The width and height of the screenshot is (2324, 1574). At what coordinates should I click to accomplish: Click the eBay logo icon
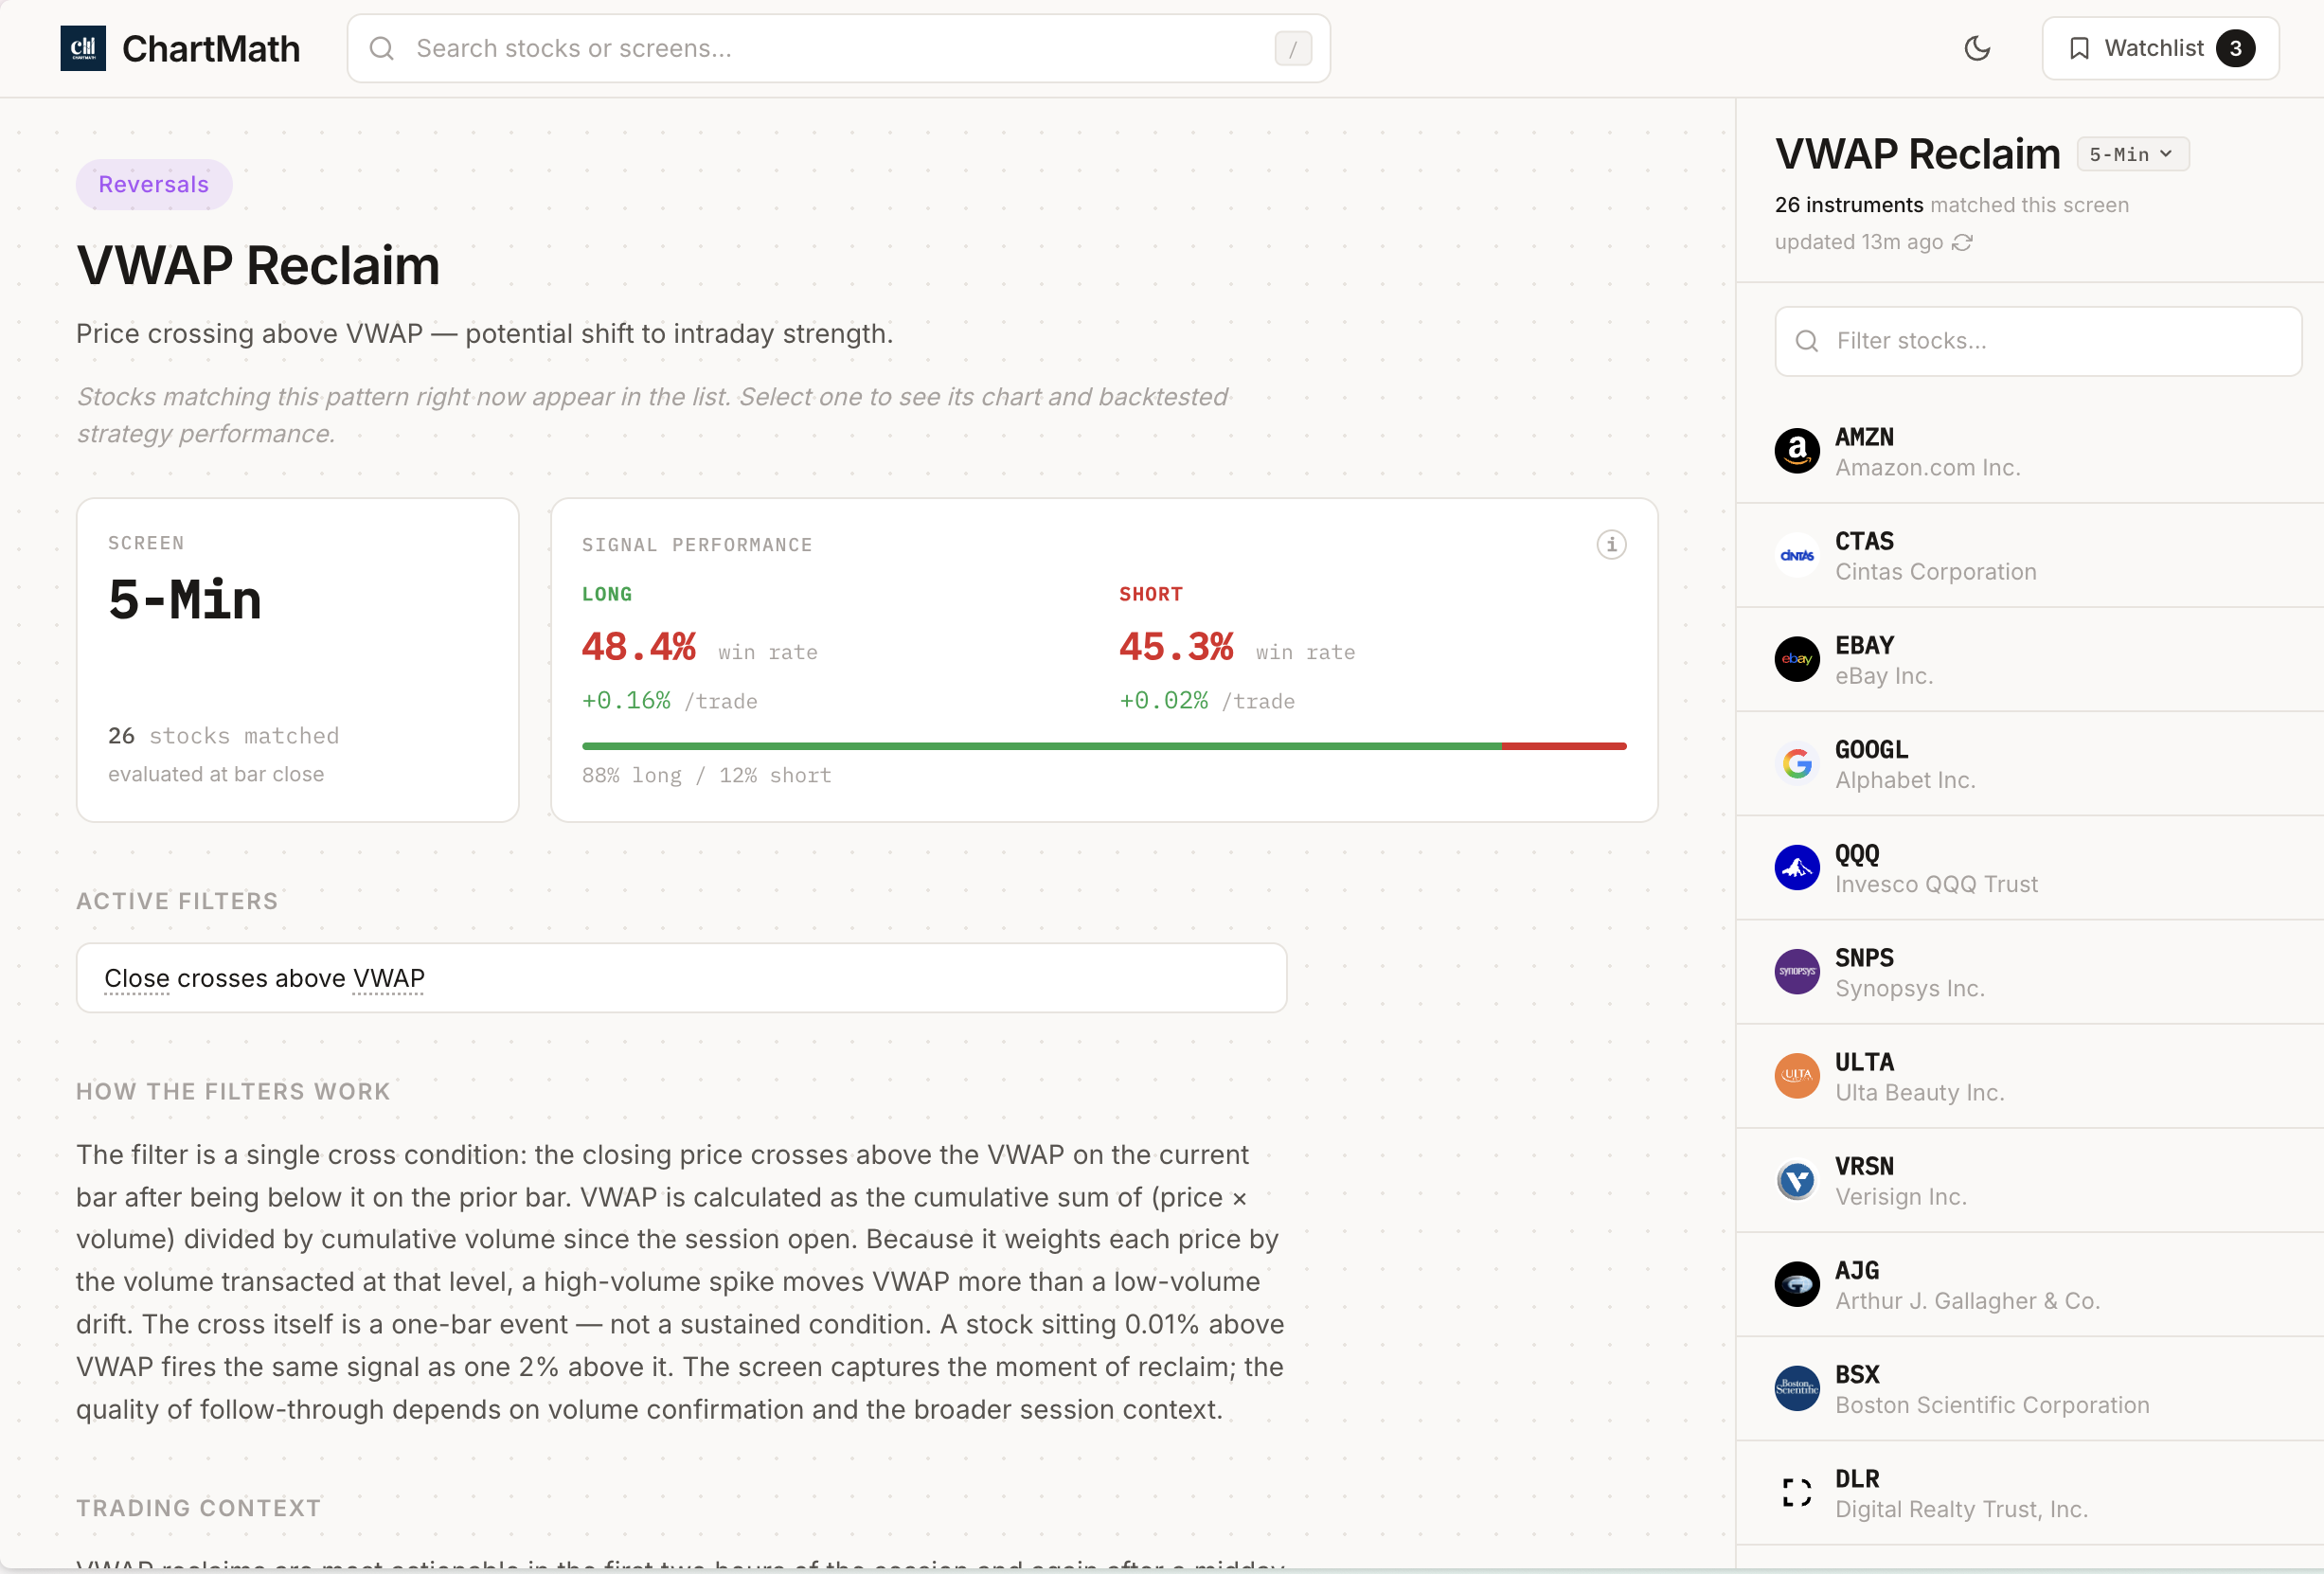click(x=1796, y=659)
